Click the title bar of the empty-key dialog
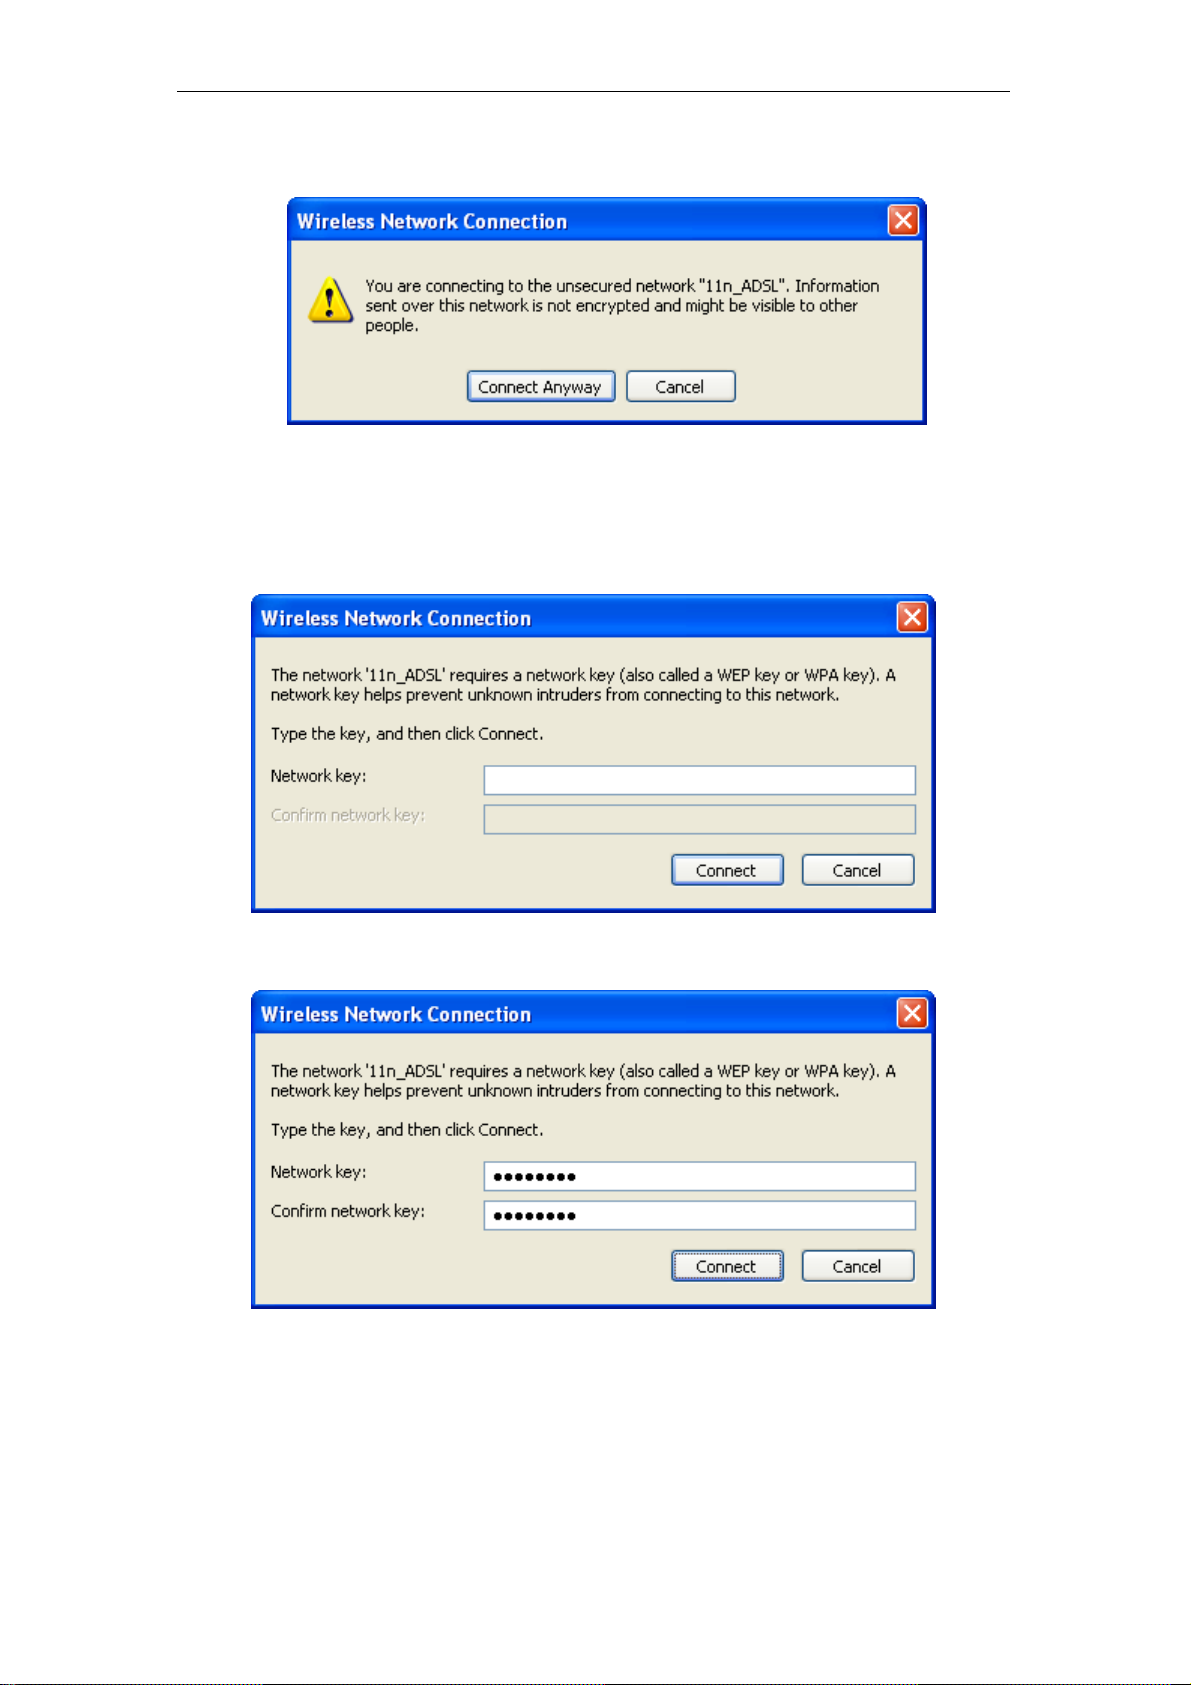Viewport: 1191px width, 1685px height. point(575,617)
